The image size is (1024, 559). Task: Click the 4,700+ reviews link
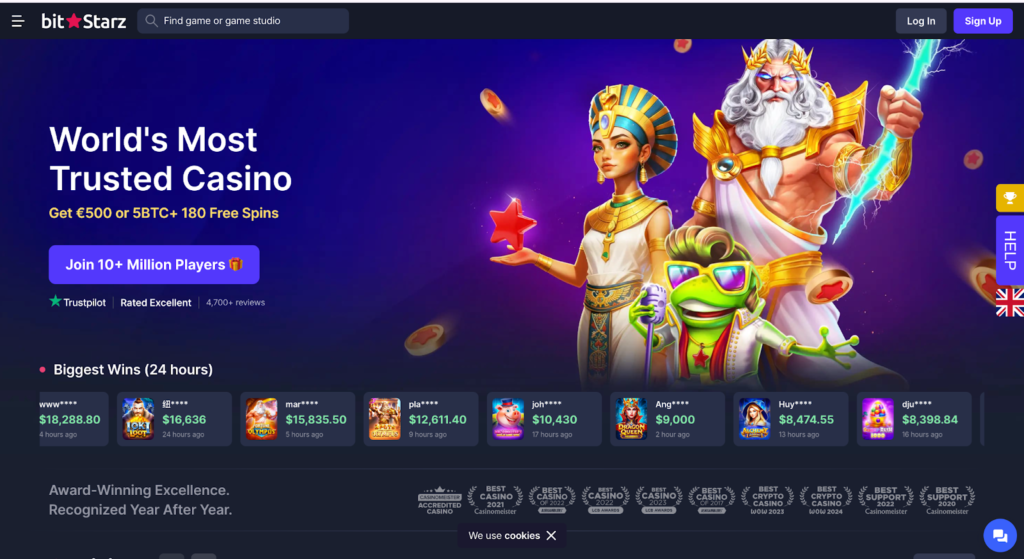click(x=236, y=302)
